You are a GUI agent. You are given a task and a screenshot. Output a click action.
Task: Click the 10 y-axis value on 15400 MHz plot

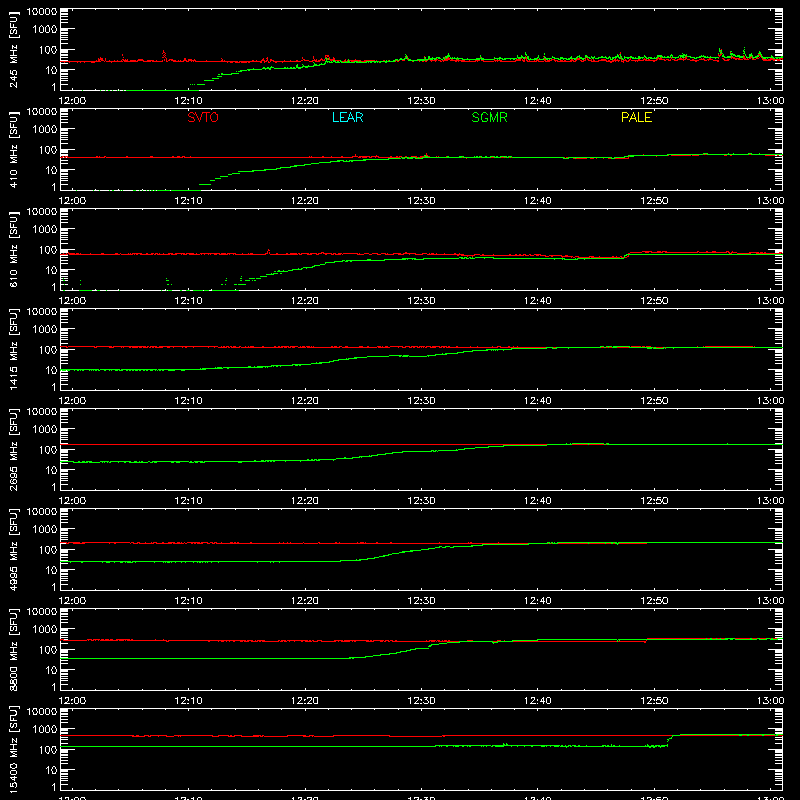51,770
